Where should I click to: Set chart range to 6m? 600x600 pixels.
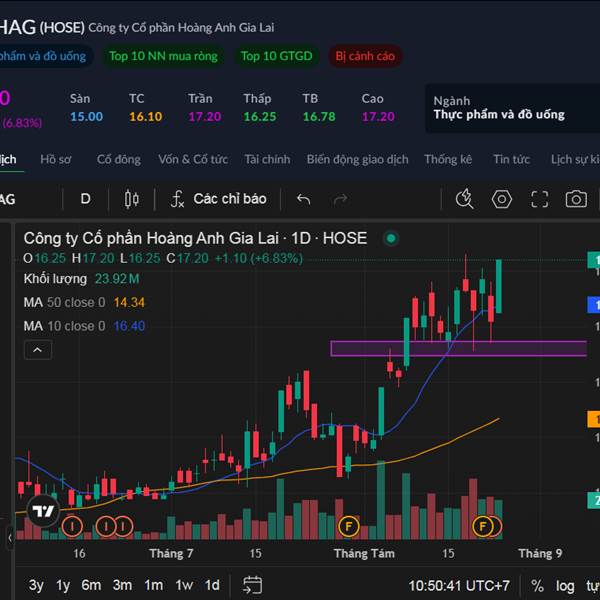(91, 585)
